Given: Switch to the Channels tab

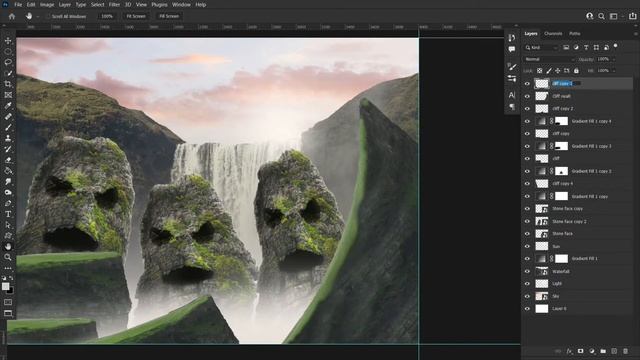Looking at the screenshot, I should pyautogui.click(x=553, y=33).
